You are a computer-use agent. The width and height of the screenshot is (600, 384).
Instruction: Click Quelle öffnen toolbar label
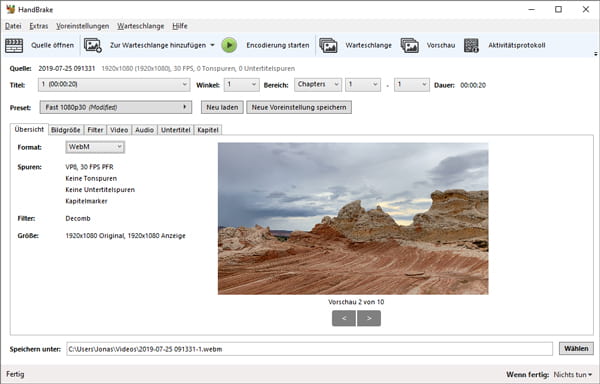coord(52,45)
